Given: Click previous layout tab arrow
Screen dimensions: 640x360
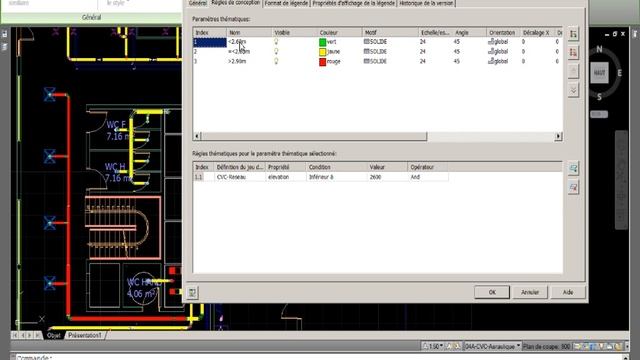Looking at the screenshot, I should pos(22,335).
